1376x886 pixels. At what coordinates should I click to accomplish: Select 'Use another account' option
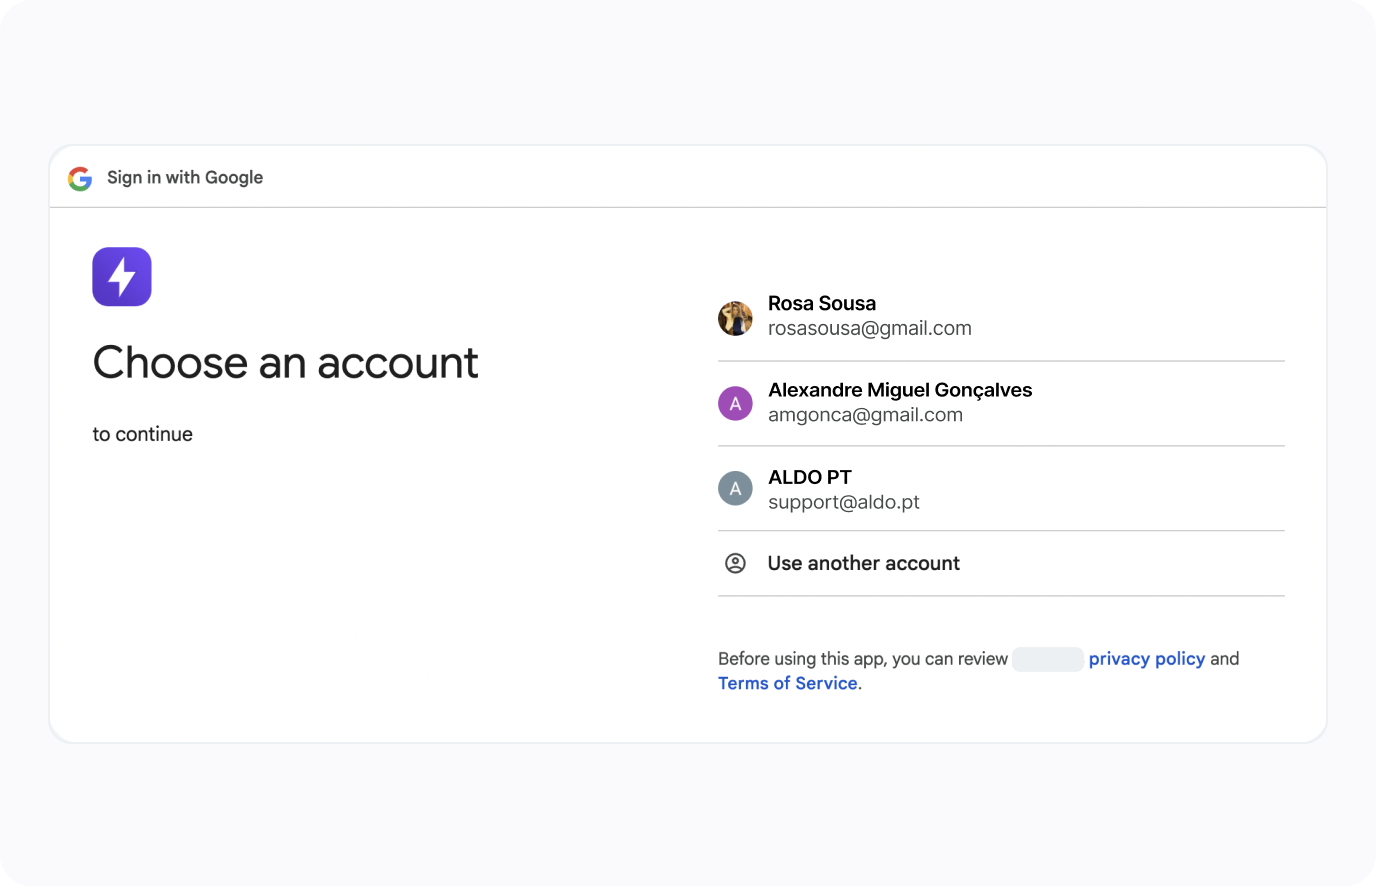(x=863, y=563)
